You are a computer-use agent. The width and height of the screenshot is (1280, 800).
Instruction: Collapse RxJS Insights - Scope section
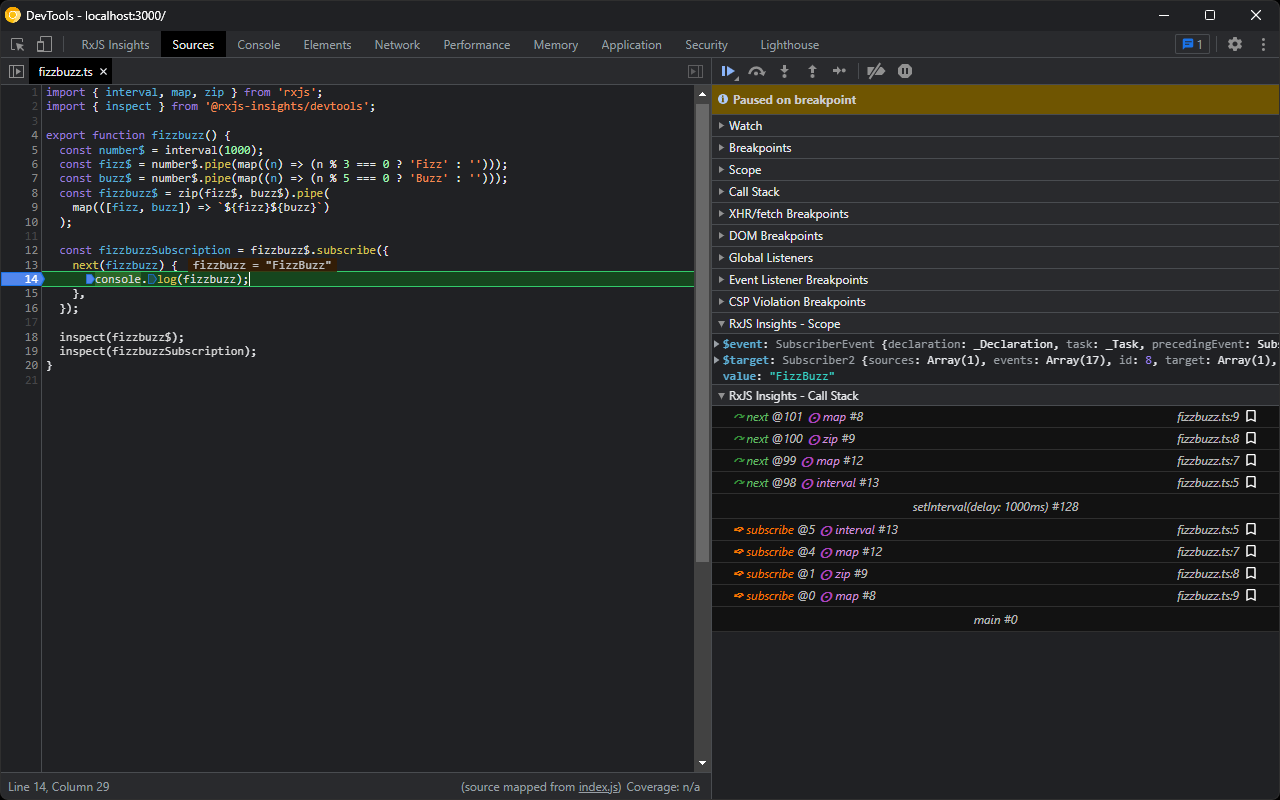[996, 324]
